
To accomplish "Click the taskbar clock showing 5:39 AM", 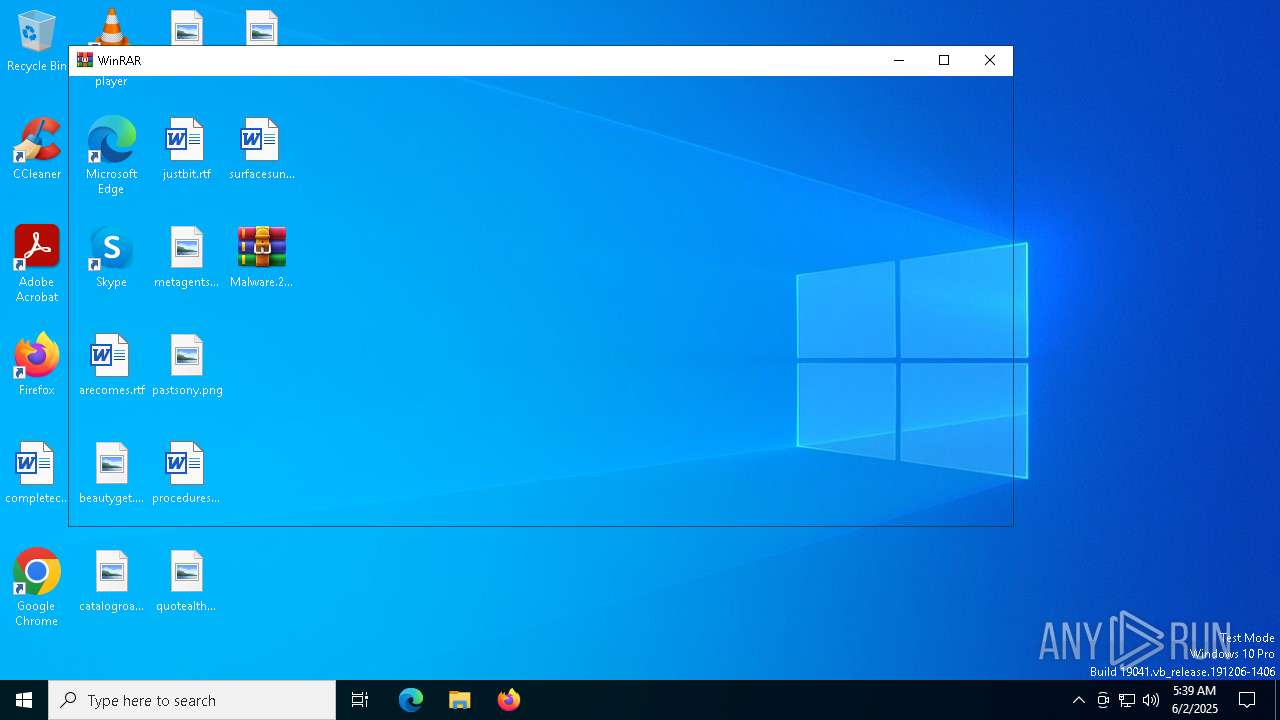I will pos(1195,700).
